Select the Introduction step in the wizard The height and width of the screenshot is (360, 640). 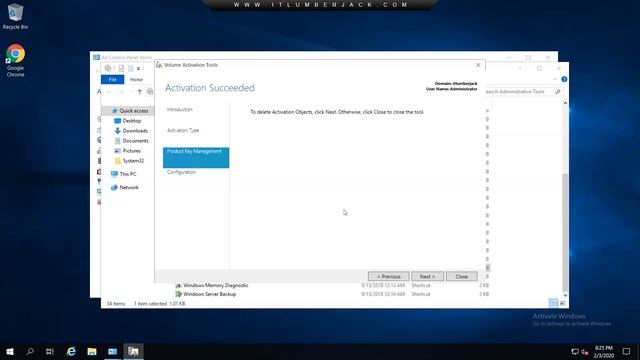pos(180,109)
